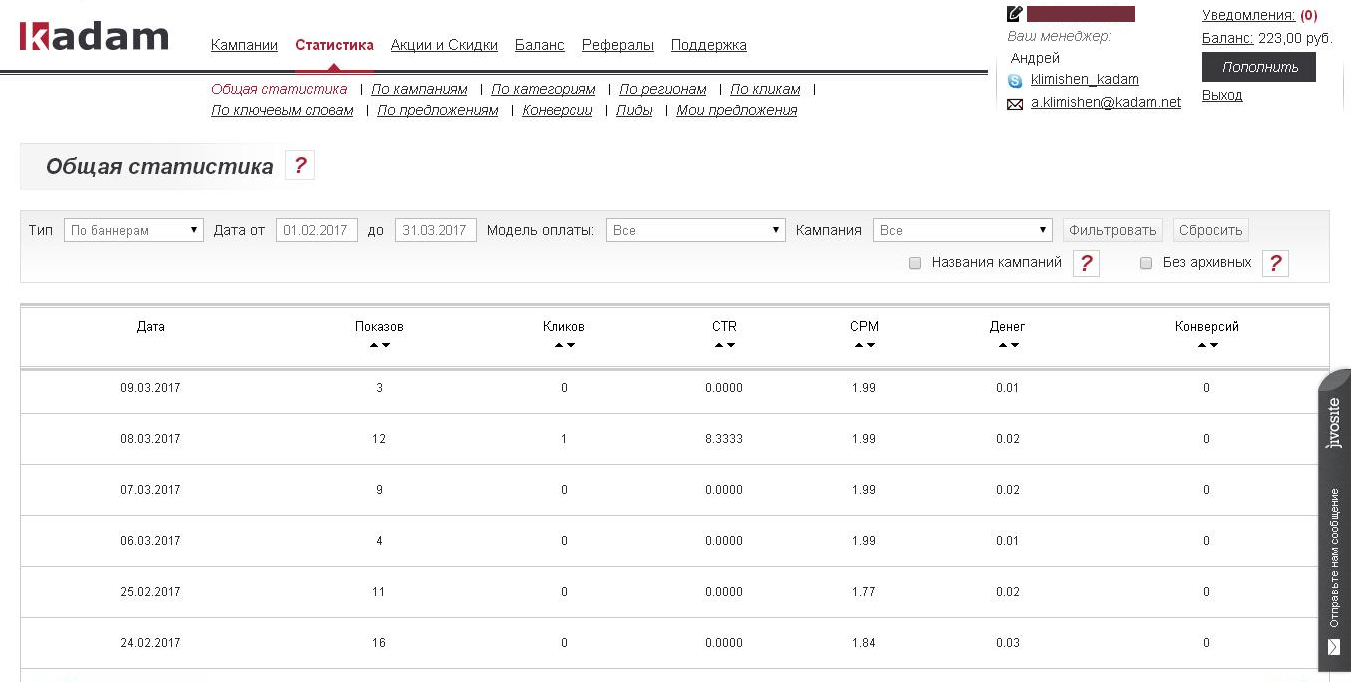Open help icon next to Без архивных
The width and height of the screenshot is (1351, 682).
coord(1275,263)
